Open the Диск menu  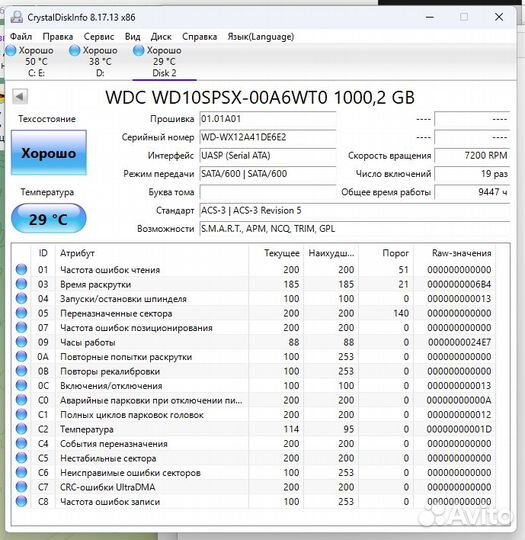pyautogui.click(x=161, y=37)
